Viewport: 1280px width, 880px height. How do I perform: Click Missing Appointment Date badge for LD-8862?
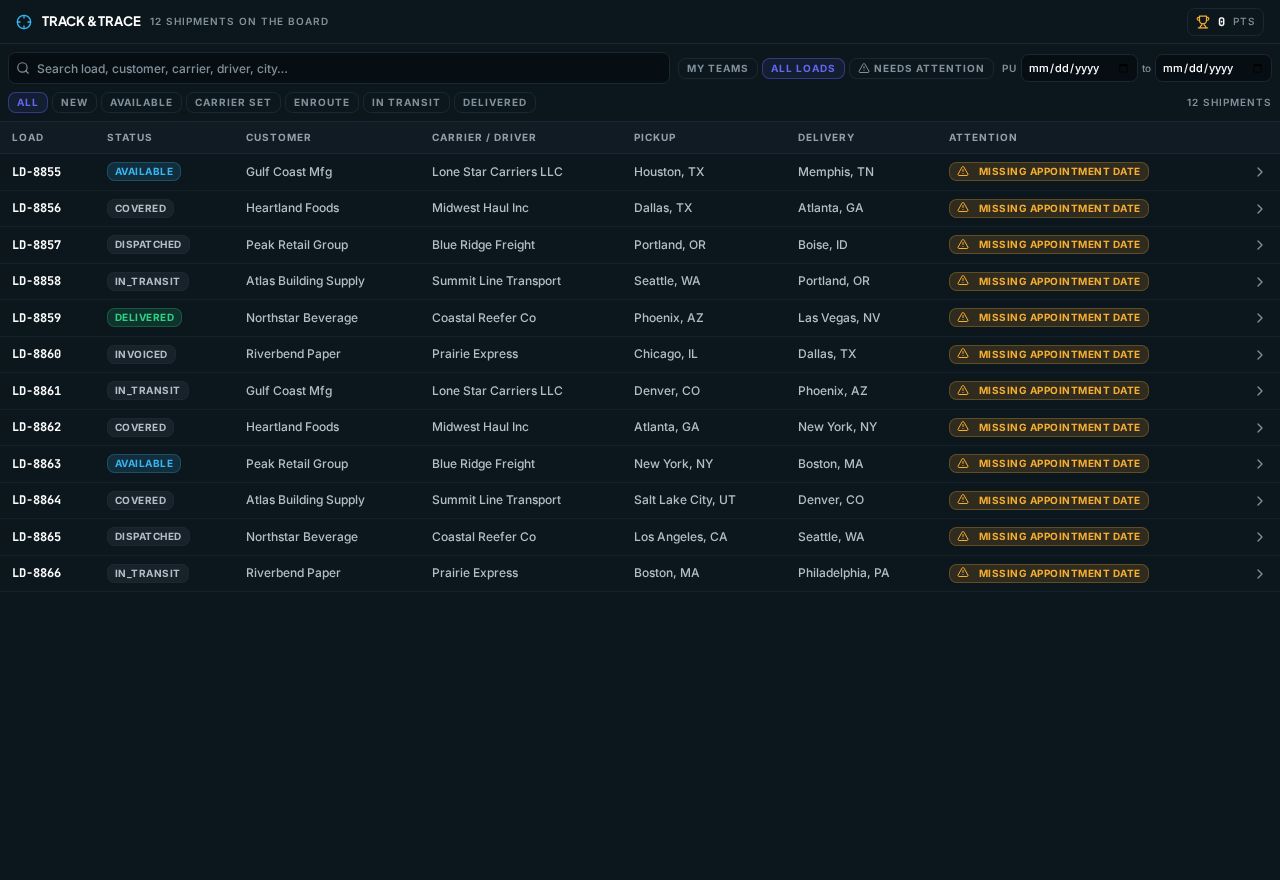pyautogui.click(x=1049, y=427)
